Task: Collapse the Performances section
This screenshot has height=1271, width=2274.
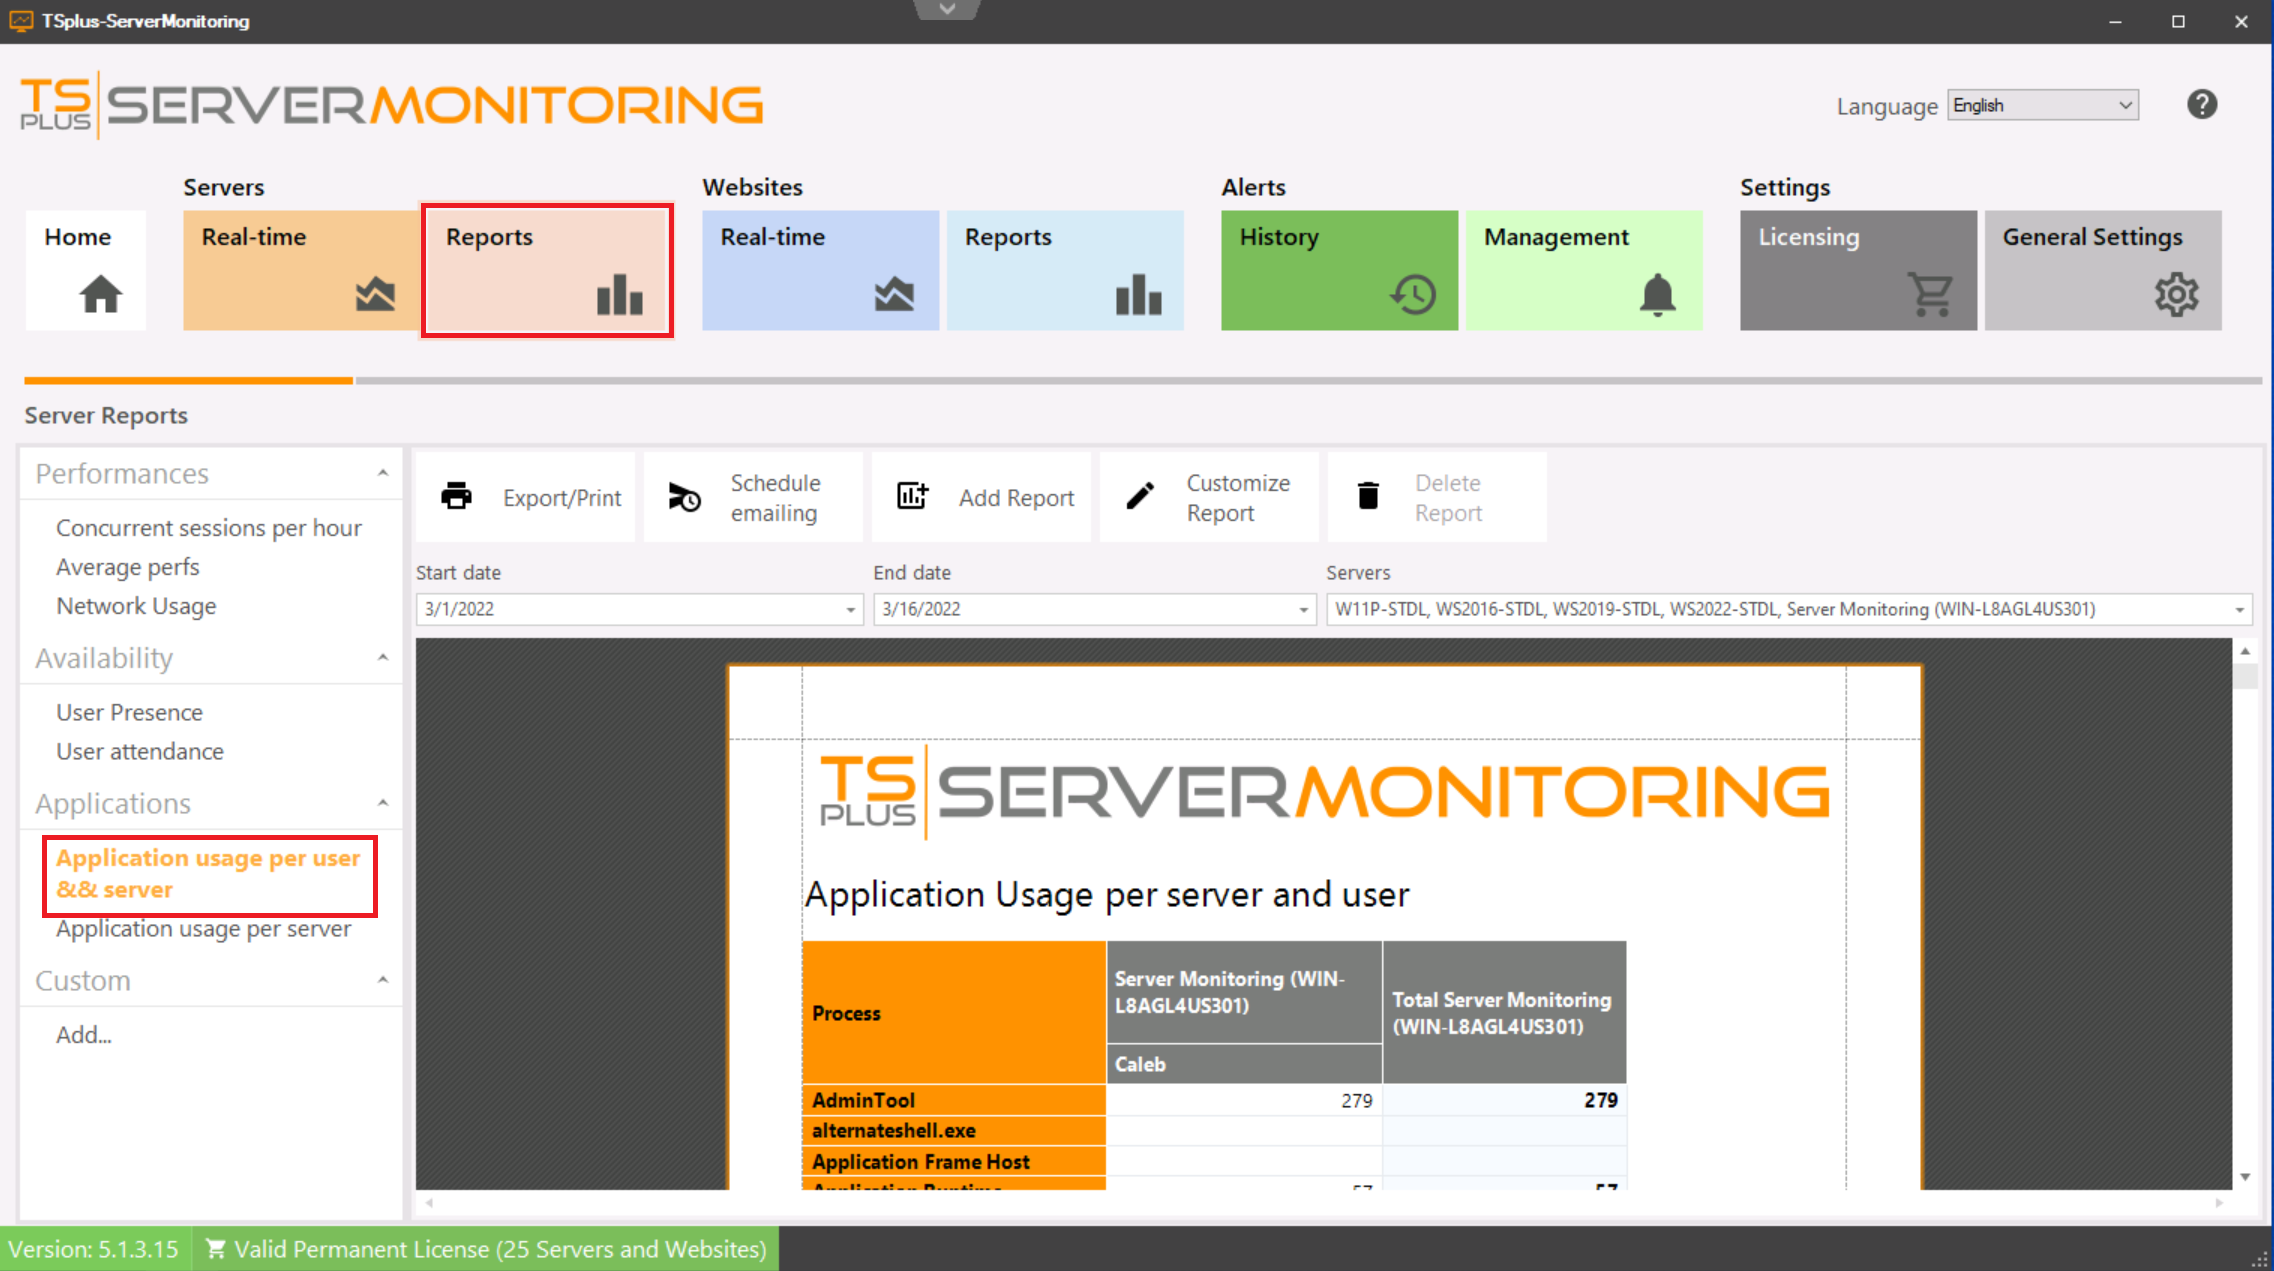Action: 382,473
